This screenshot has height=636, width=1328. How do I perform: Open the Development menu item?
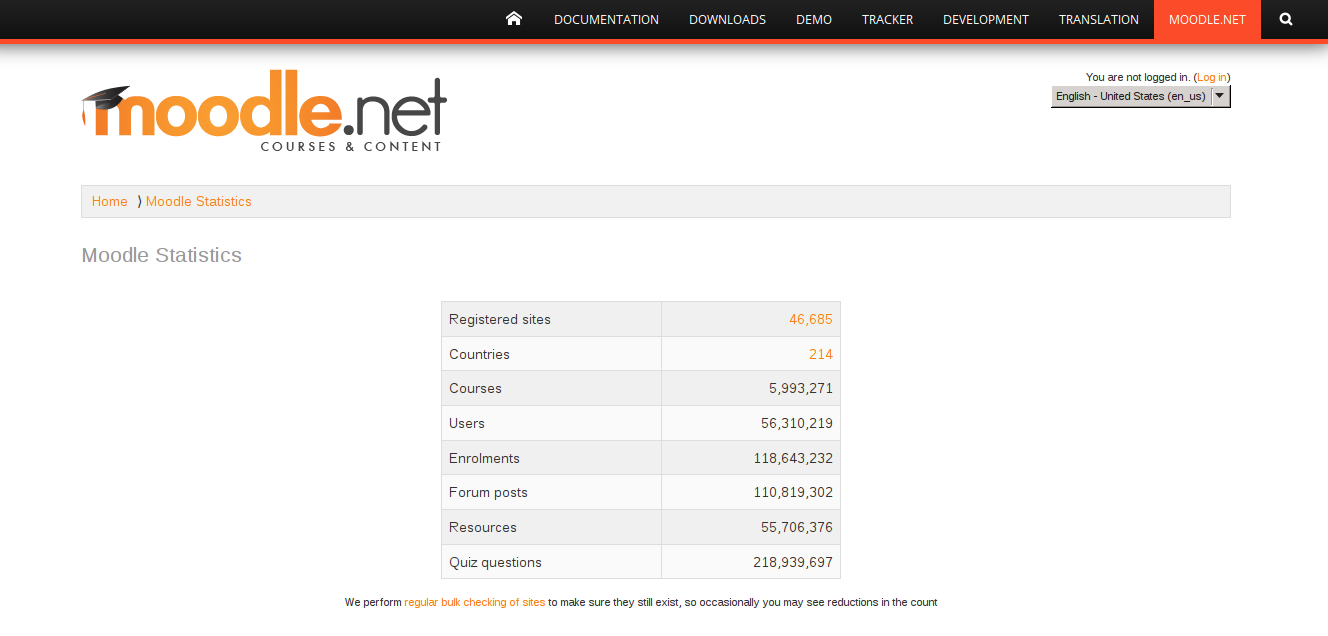tap(986, 19)
